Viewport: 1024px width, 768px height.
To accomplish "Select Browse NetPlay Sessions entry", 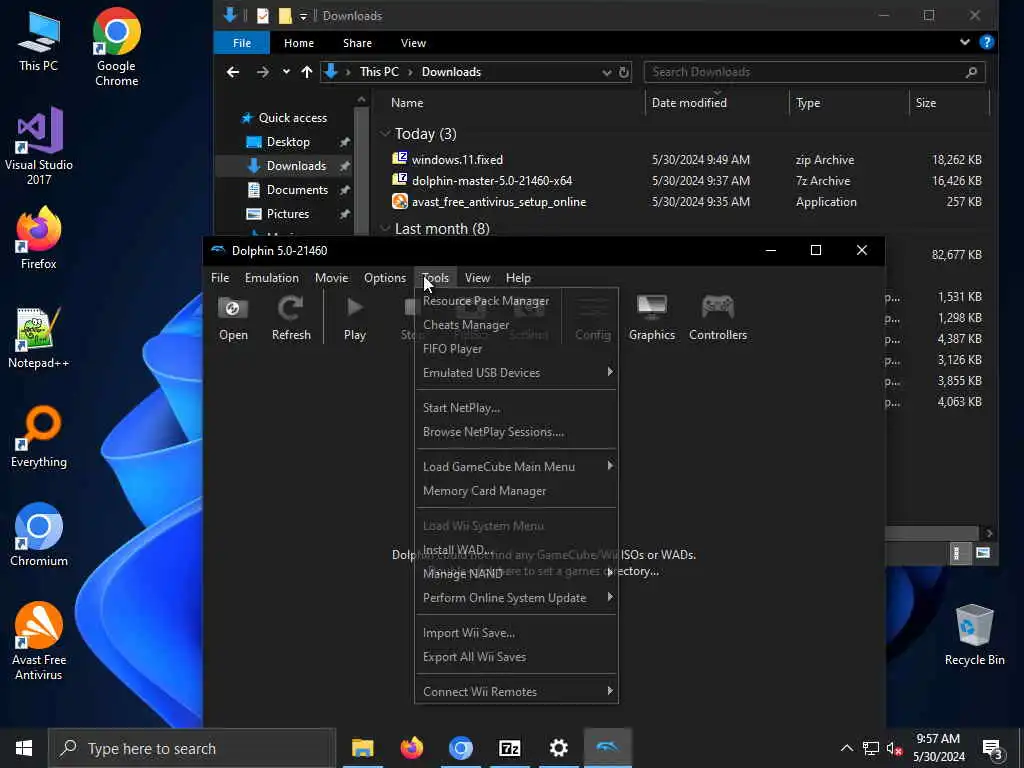I will [x=516, y=432].
